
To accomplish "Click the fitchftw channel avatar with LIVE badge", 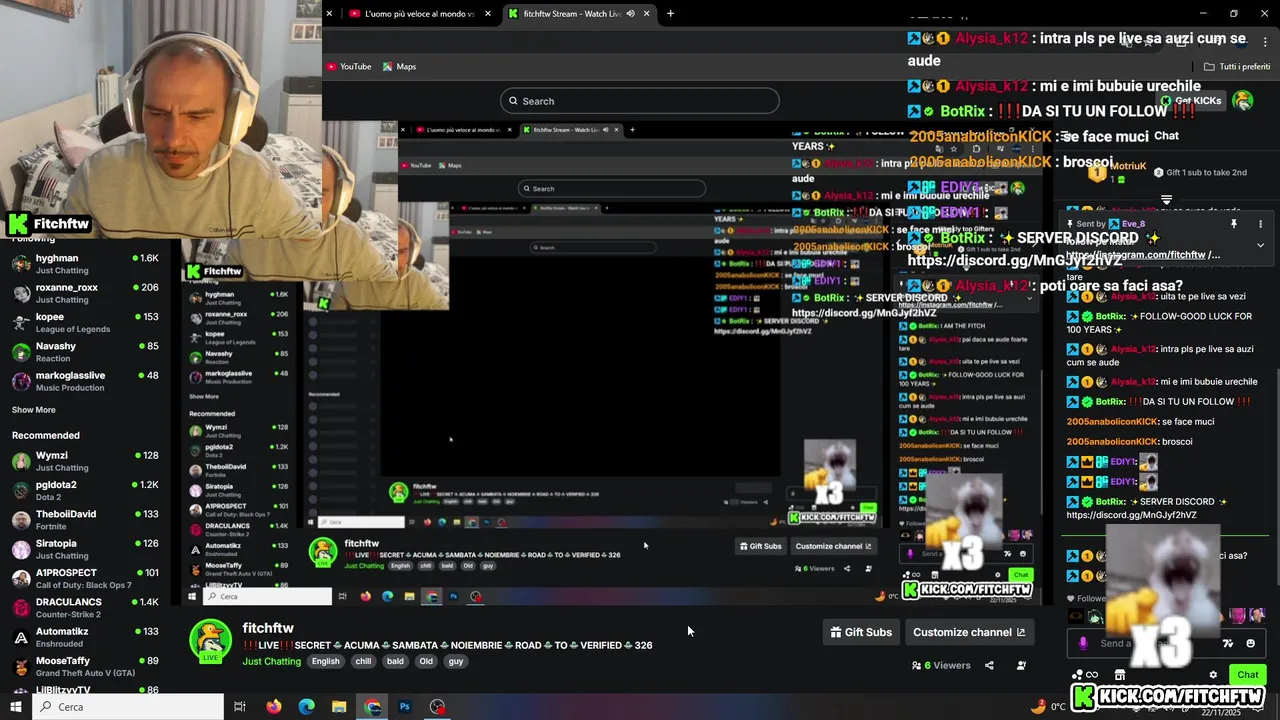I will [x=210, y=641].
